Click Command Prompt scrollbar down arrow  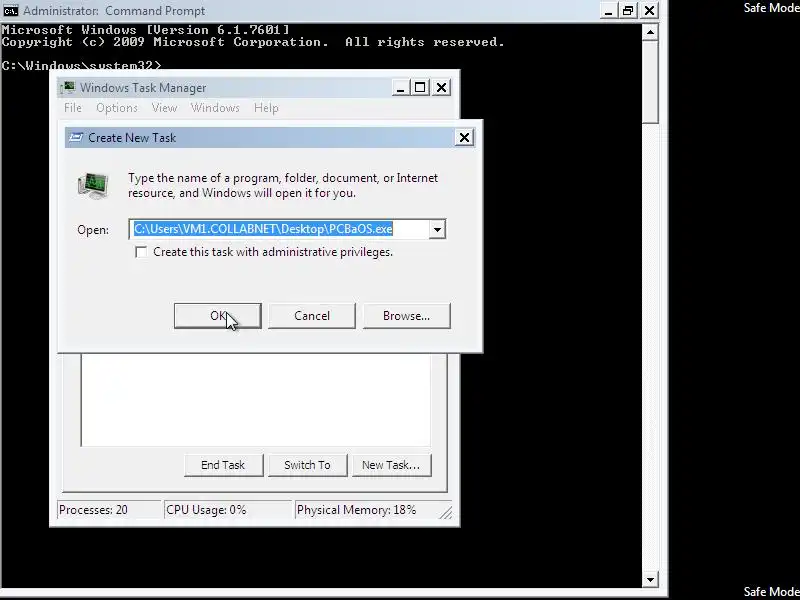[x=650, y=579]
